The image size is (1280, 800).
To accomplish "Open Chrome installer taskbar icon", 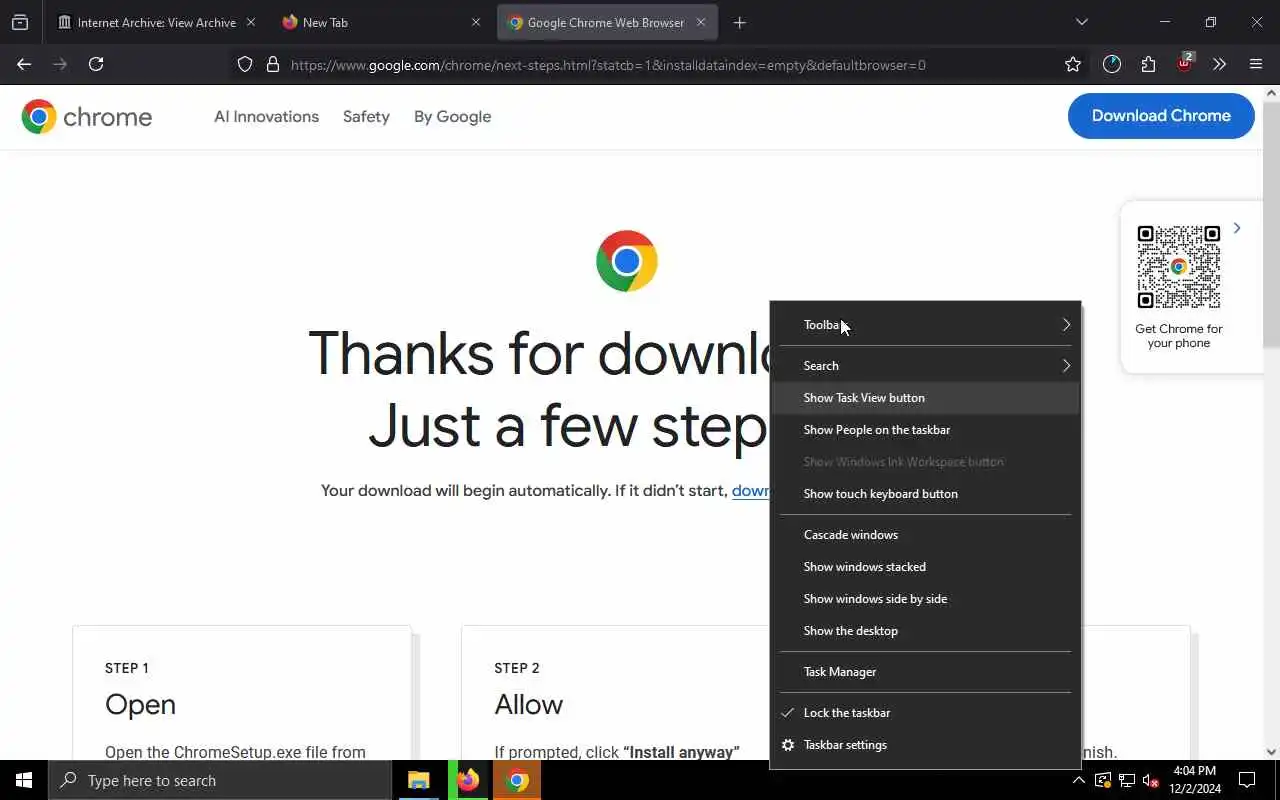I will click(517, 780).
